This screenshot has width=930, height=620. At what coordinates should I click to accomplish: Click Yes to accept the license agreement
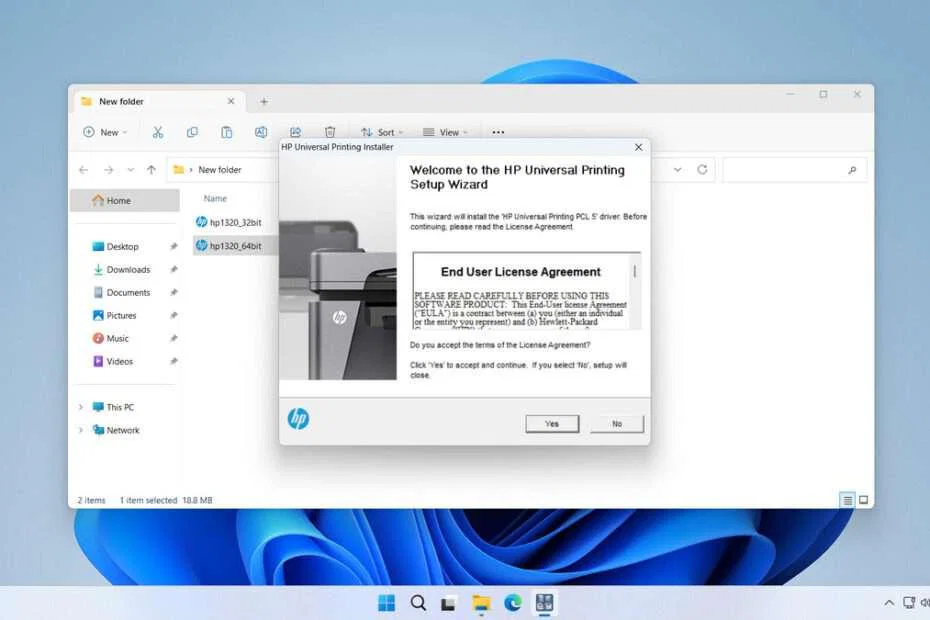[551, 423]
